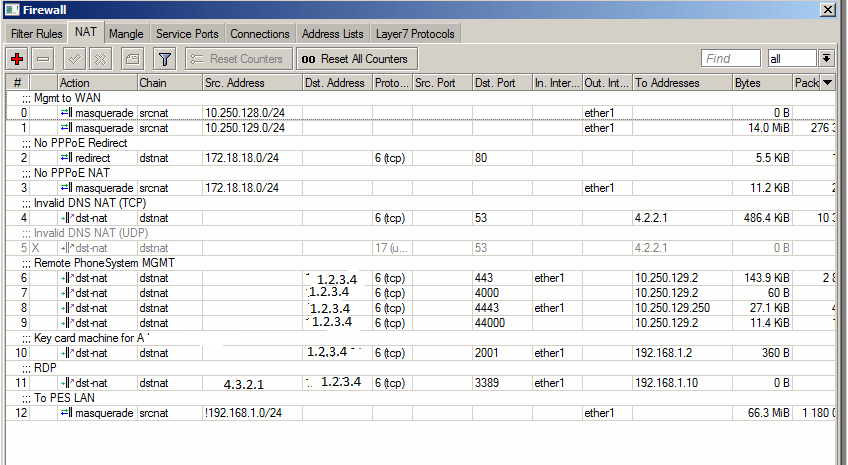Click Reset Counters button
Viewport: 848px width, 465px height.
coord(238,59)
